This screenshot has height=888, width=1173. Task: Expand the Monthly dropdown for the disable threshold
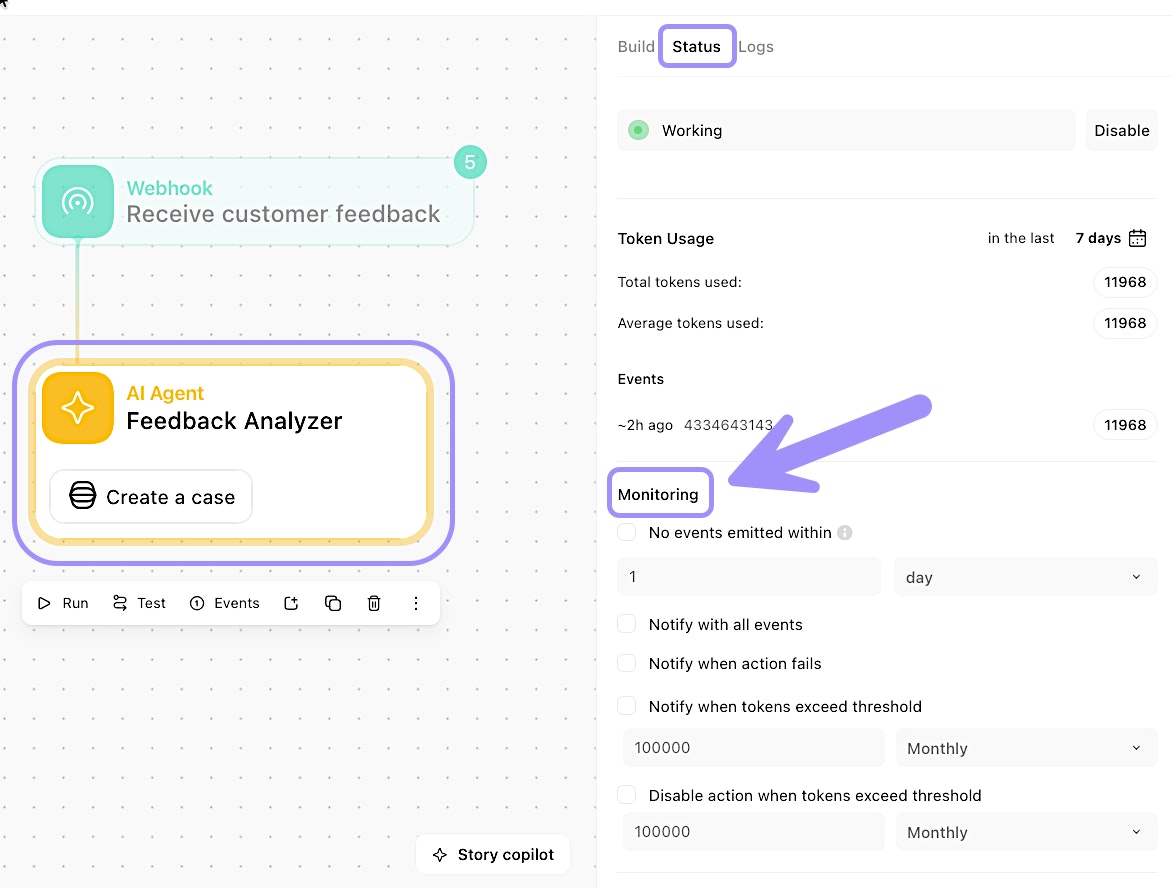click(x=1026, y=832)
